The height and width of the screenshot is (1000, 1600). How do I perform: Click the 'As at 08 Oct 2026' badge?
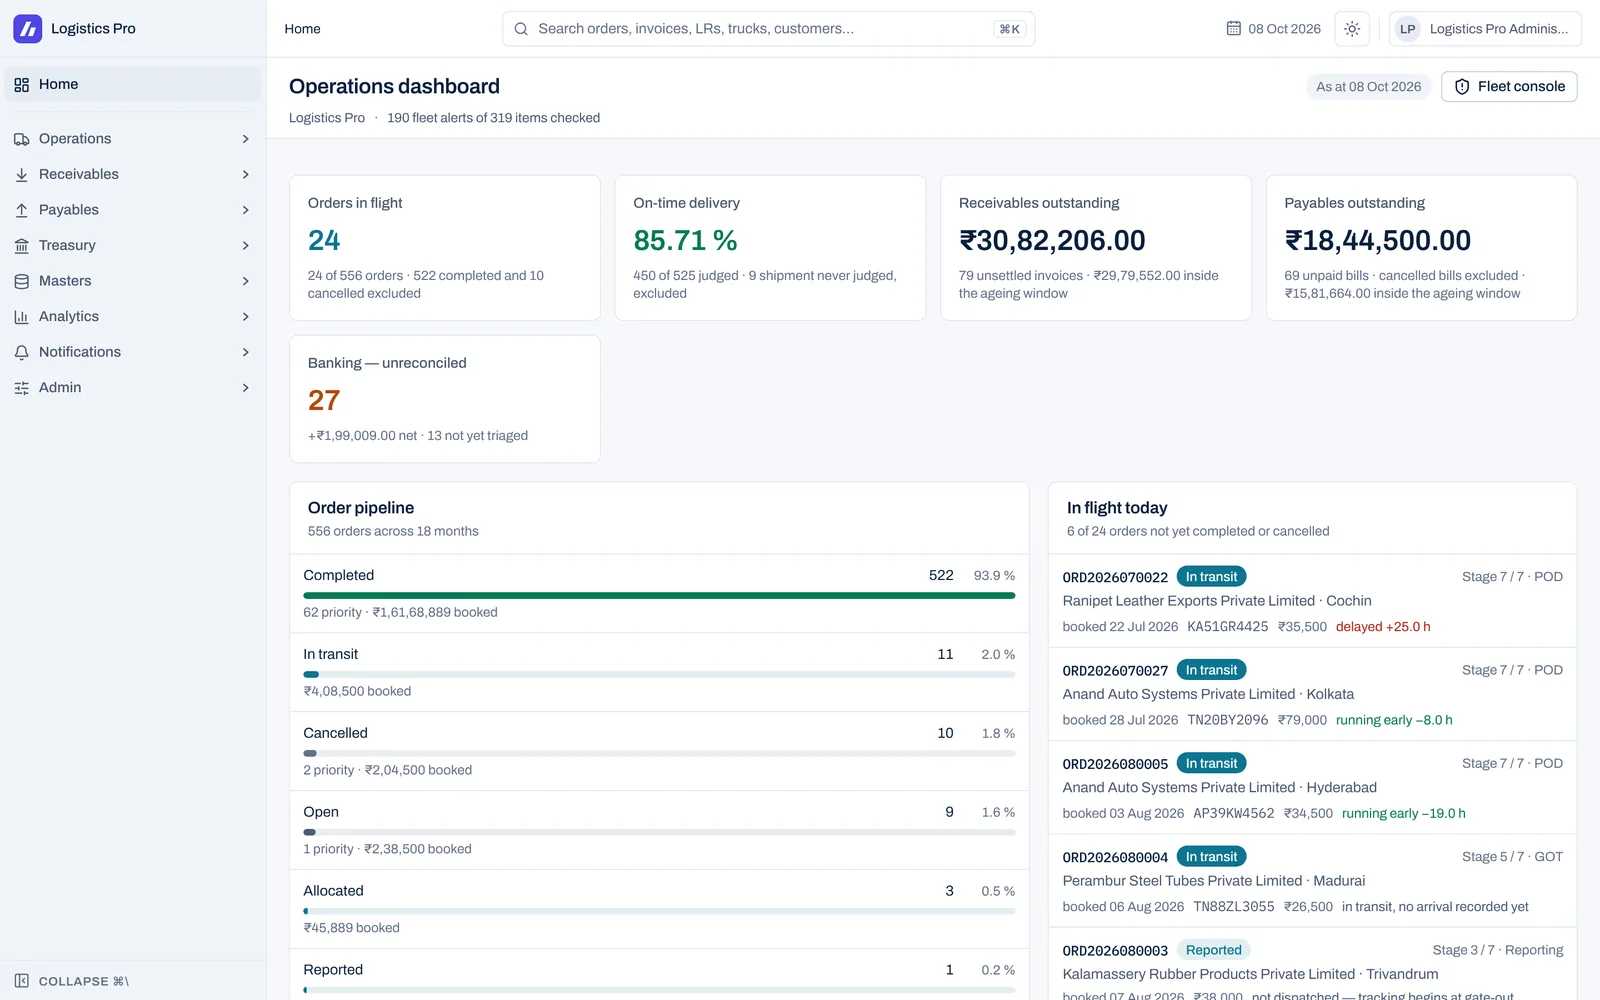(x=1368, y=87)
